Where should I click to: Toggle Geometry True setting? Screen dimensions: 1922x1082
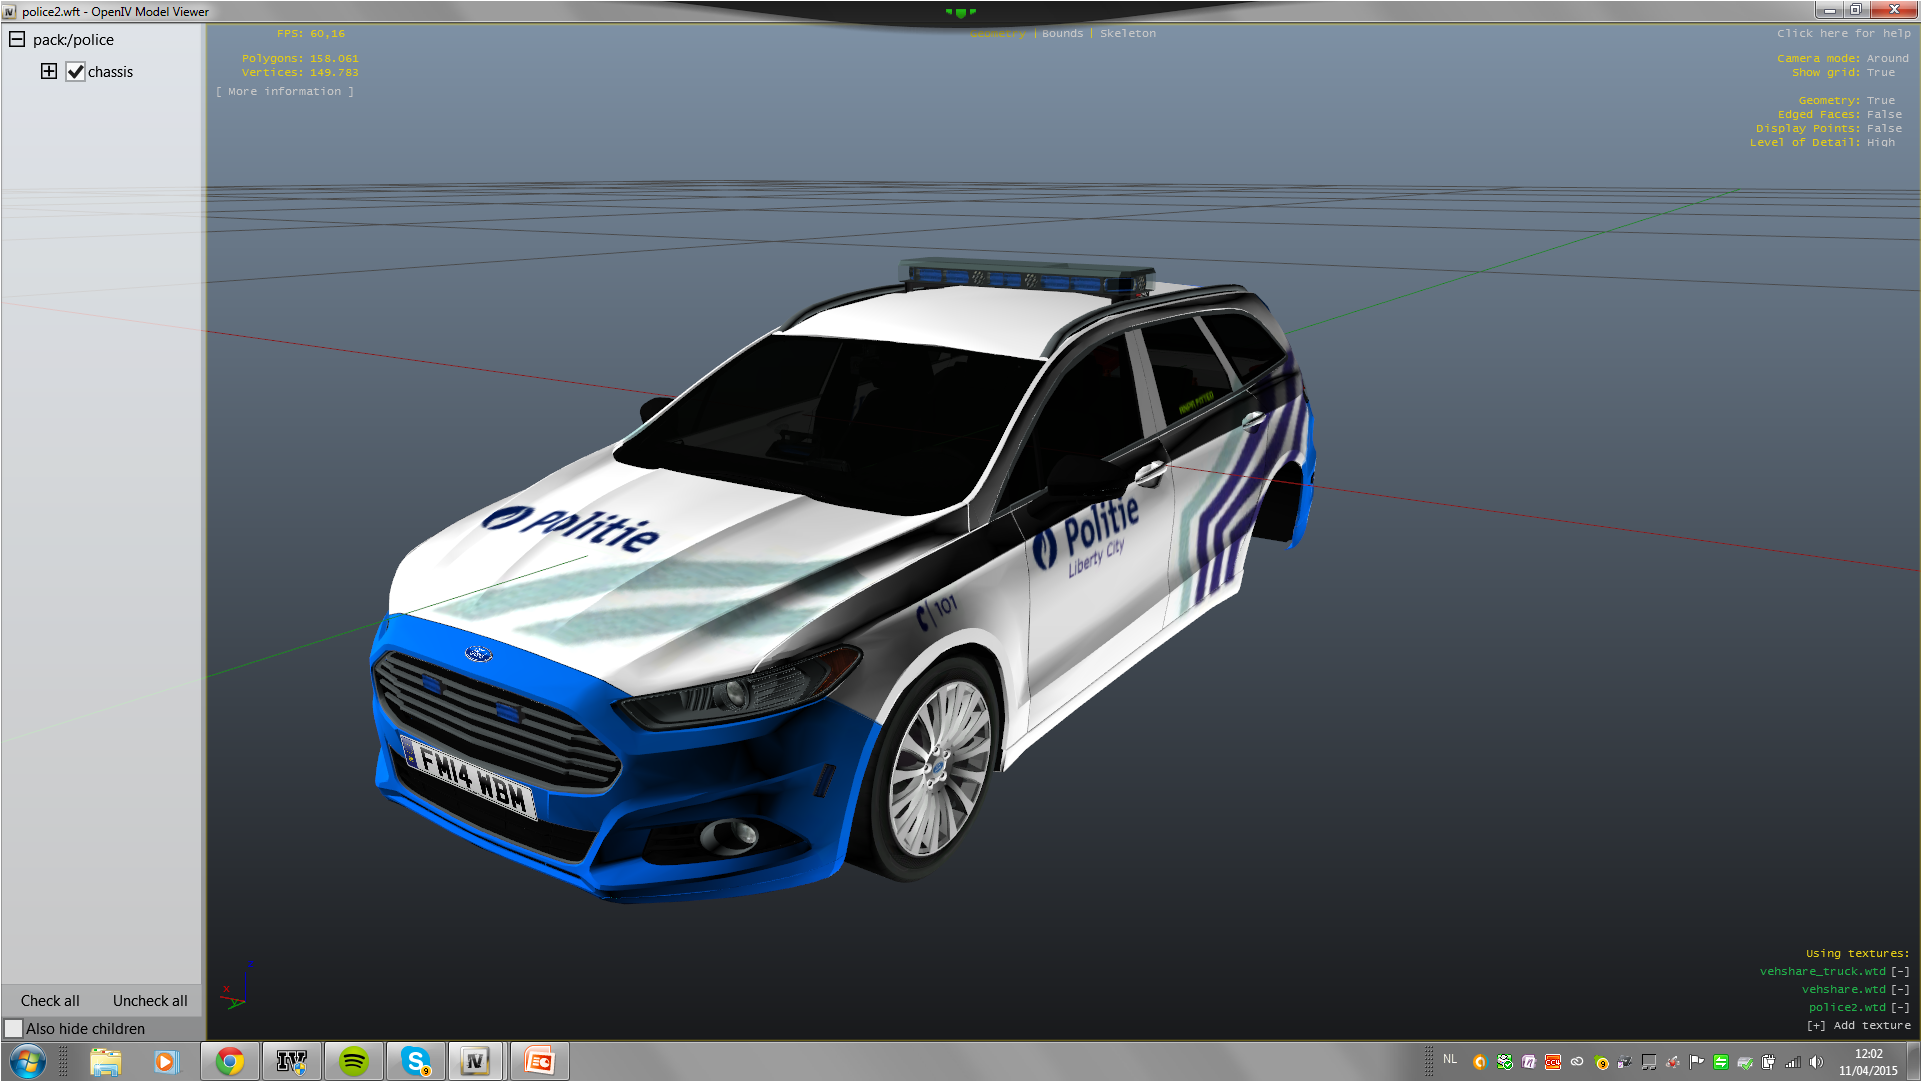click(1846, 100)
